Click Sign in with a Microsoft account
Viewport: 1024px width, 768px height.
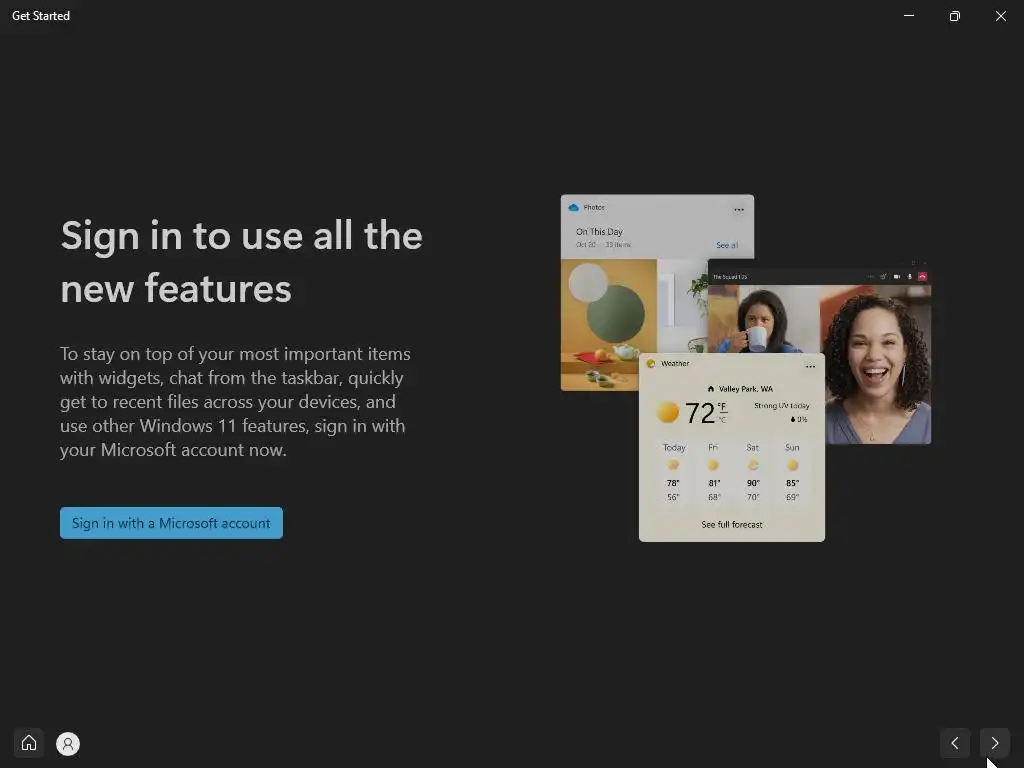[171, 523]
